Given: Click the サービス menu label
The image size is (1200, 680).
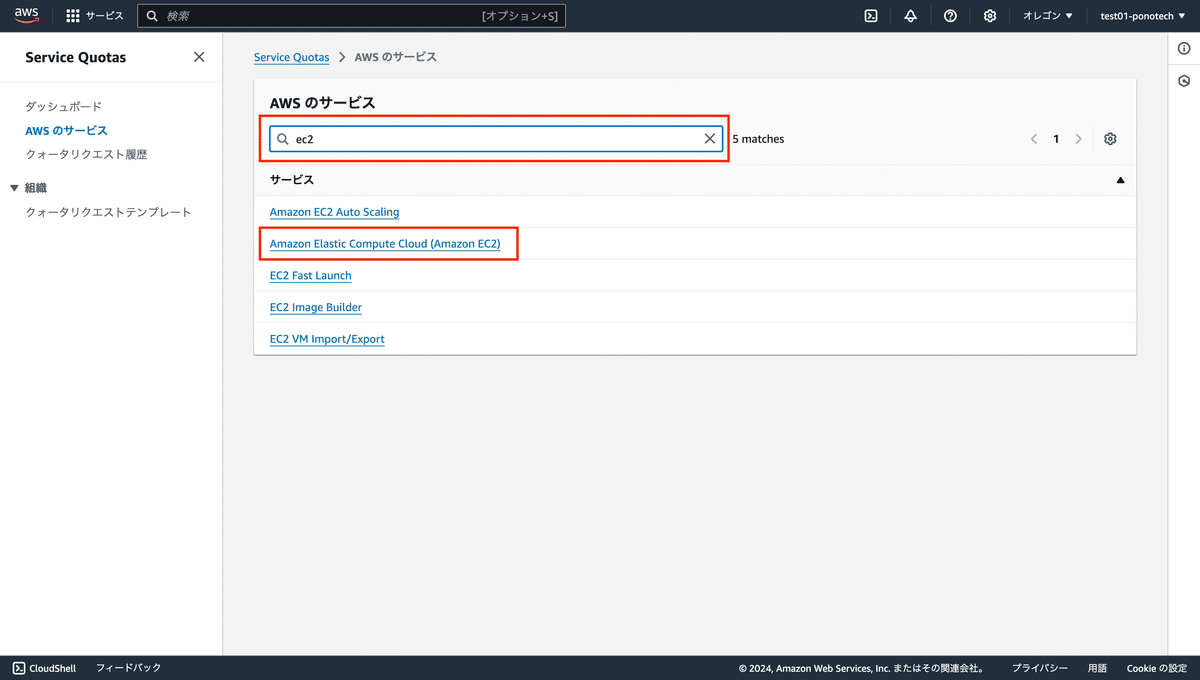Looking at the screenshot, I should (105, 16).
